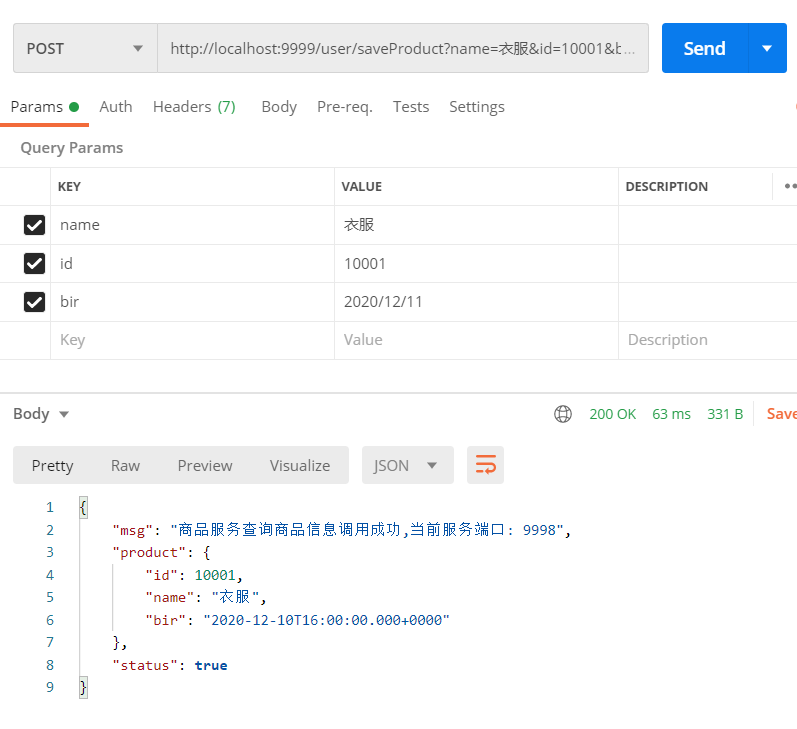Click the "name": "衣服" response line
This screenshot has width=797, height=729.
(x=205, y=597)
